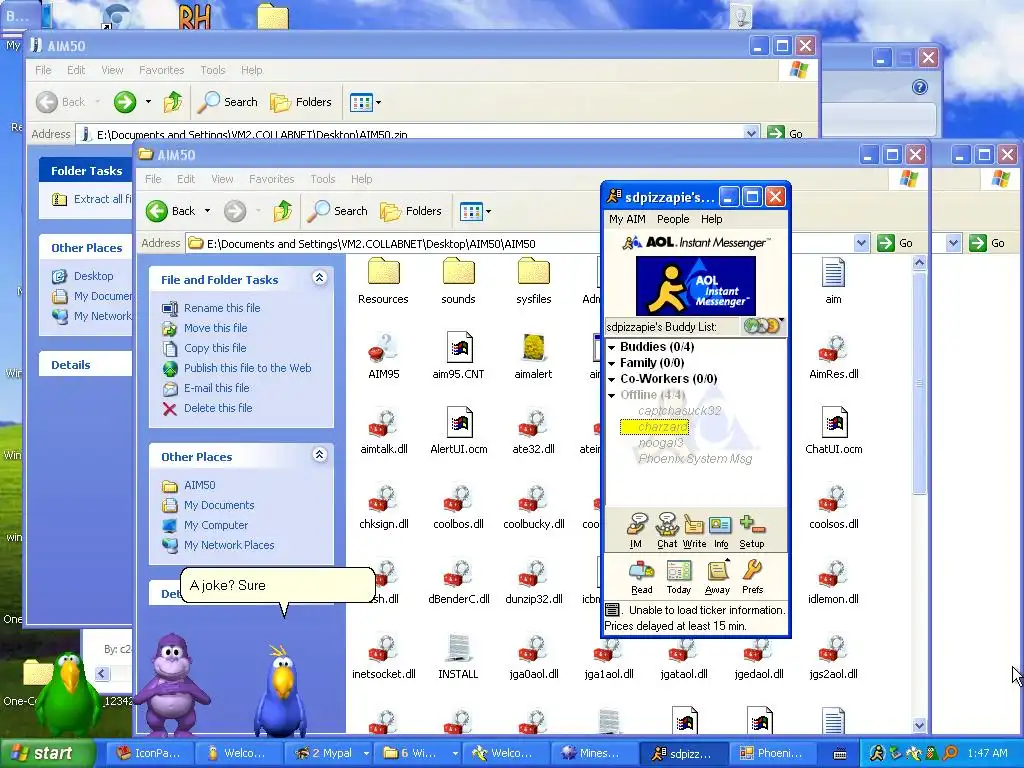Collapse Other Places panel in front window
The height and width of the screenshot is (768, 1024).
pyautogui.click(x=319, y=455)
